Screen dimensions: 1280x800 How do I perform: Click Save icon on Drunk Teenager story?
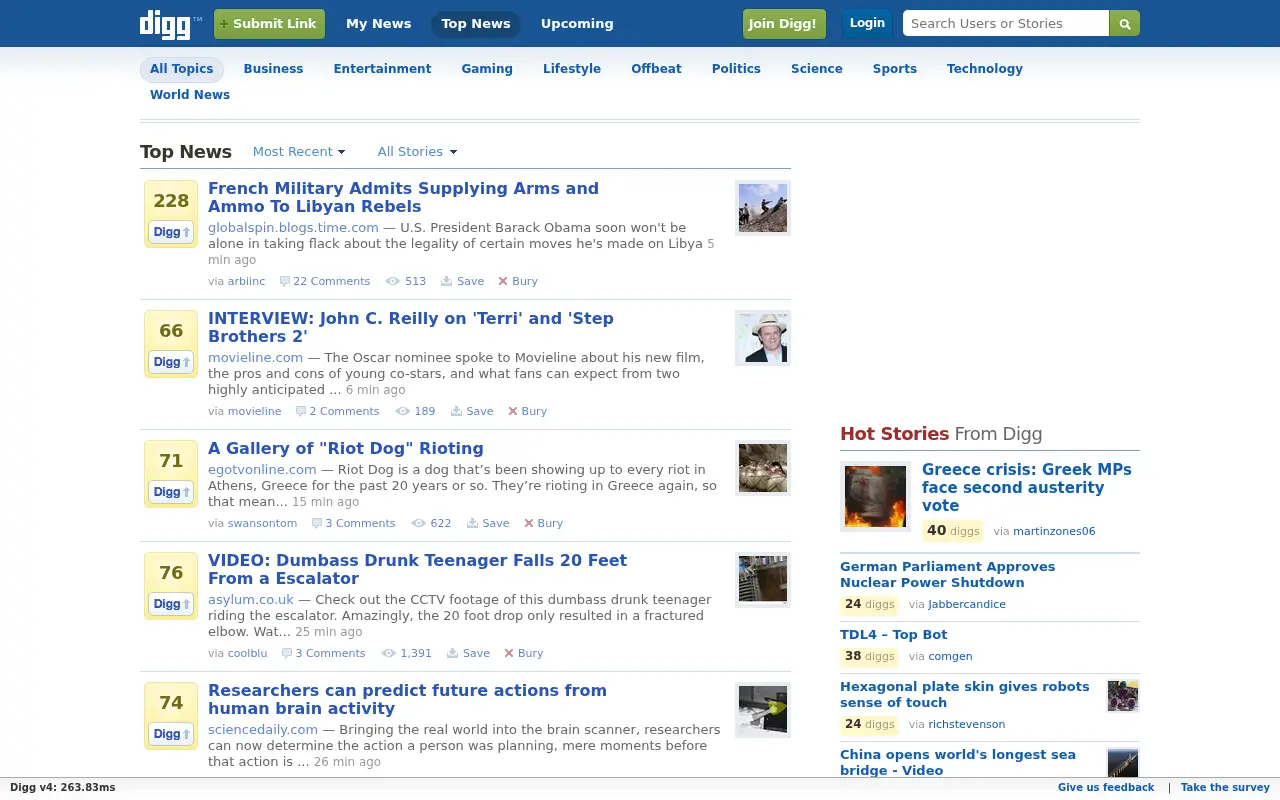coord(452,653)
